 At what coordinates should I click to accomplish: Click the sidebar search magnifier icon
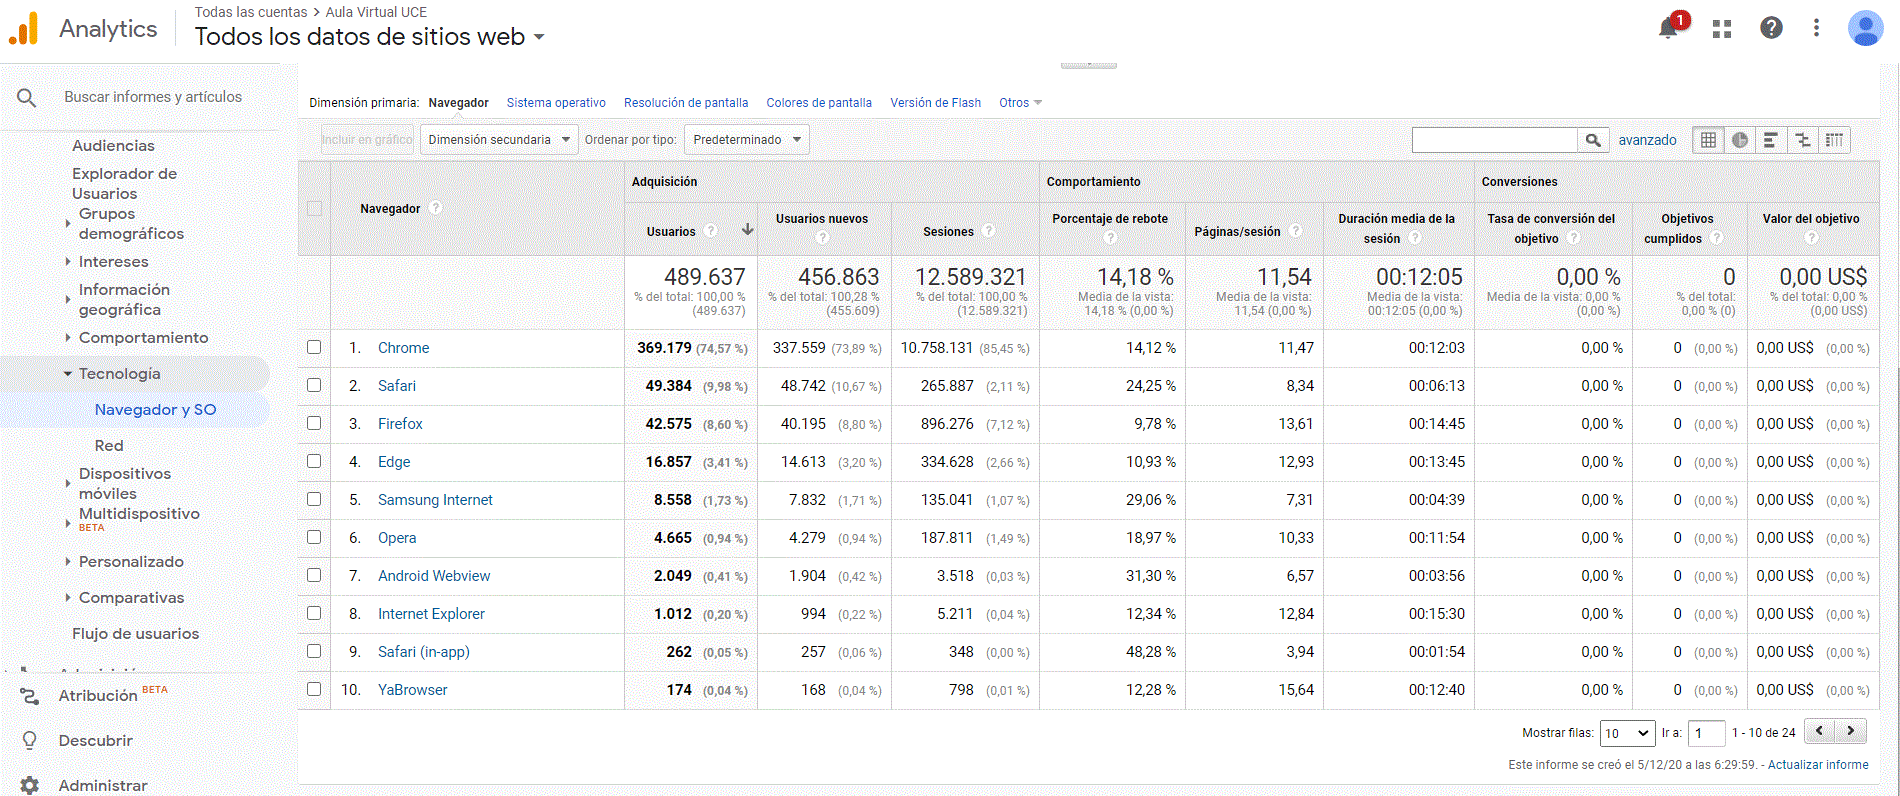(27, 97)
